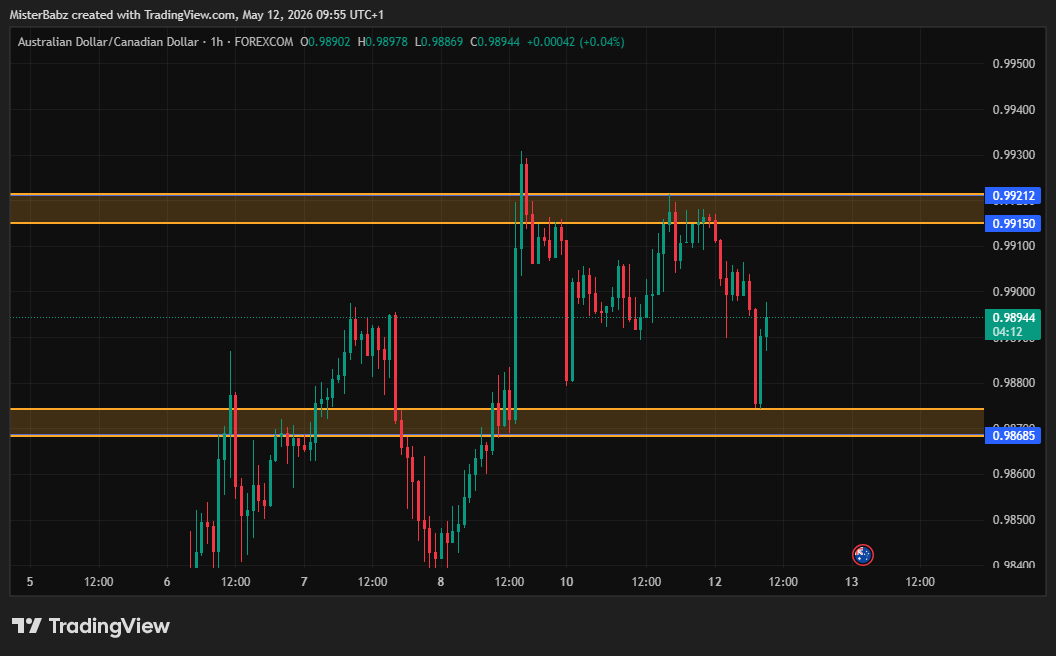Click the 0.99300 price axis label
The height and width of the screenshot is (656, 1056).
pos(1014,155)
